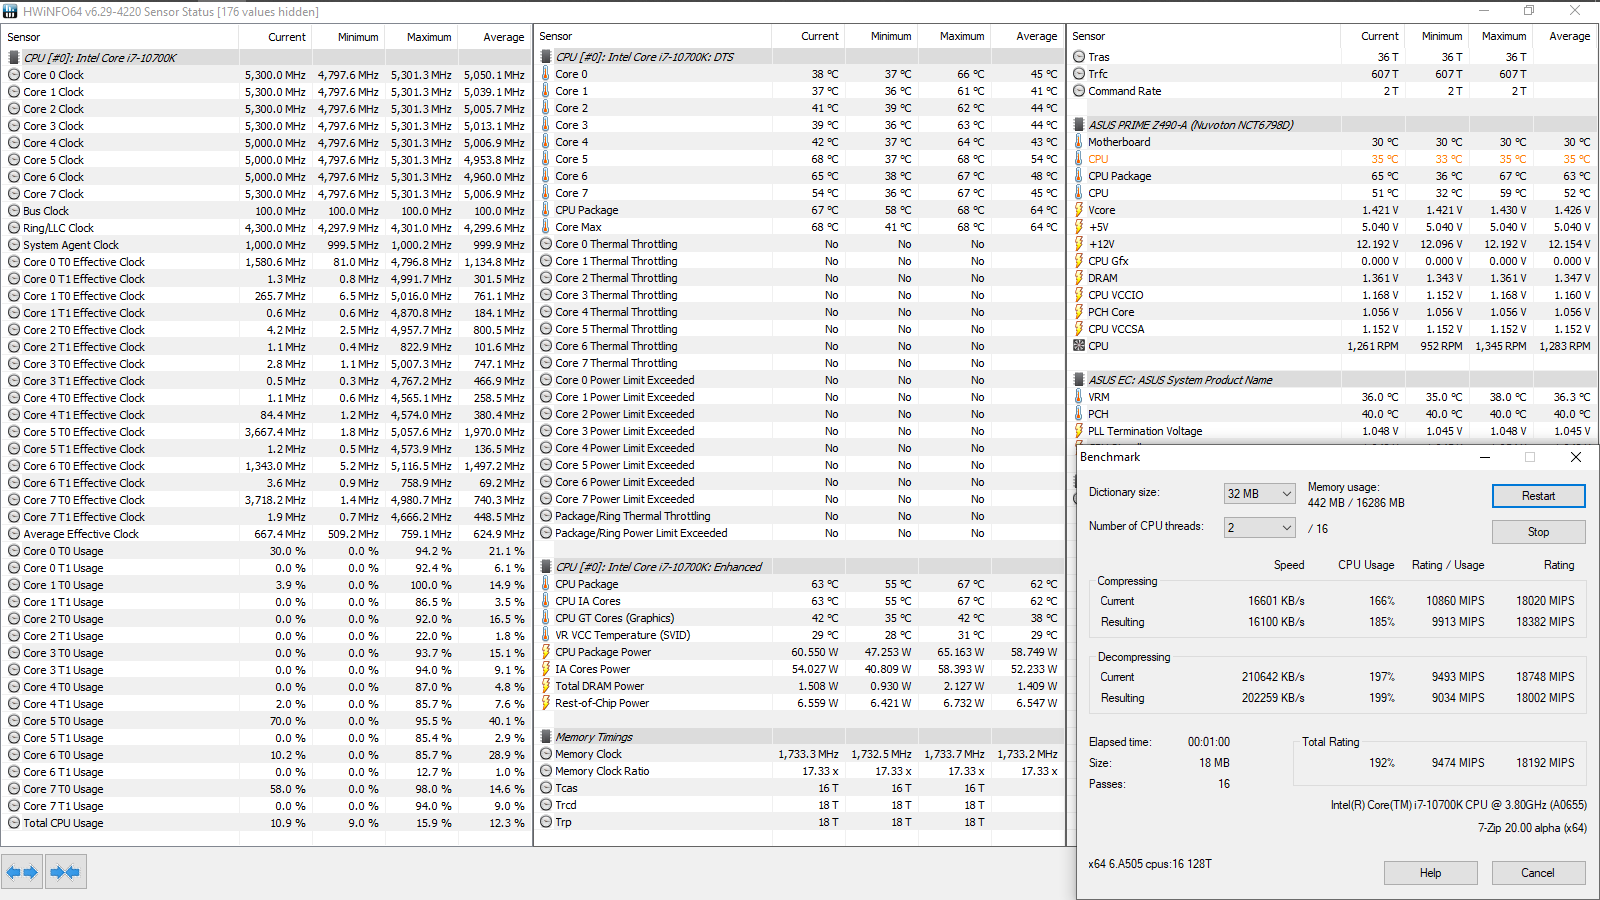
Task: Click the chip icon of ASUS PRIME Z490-A group
Action: (1079, 125)
